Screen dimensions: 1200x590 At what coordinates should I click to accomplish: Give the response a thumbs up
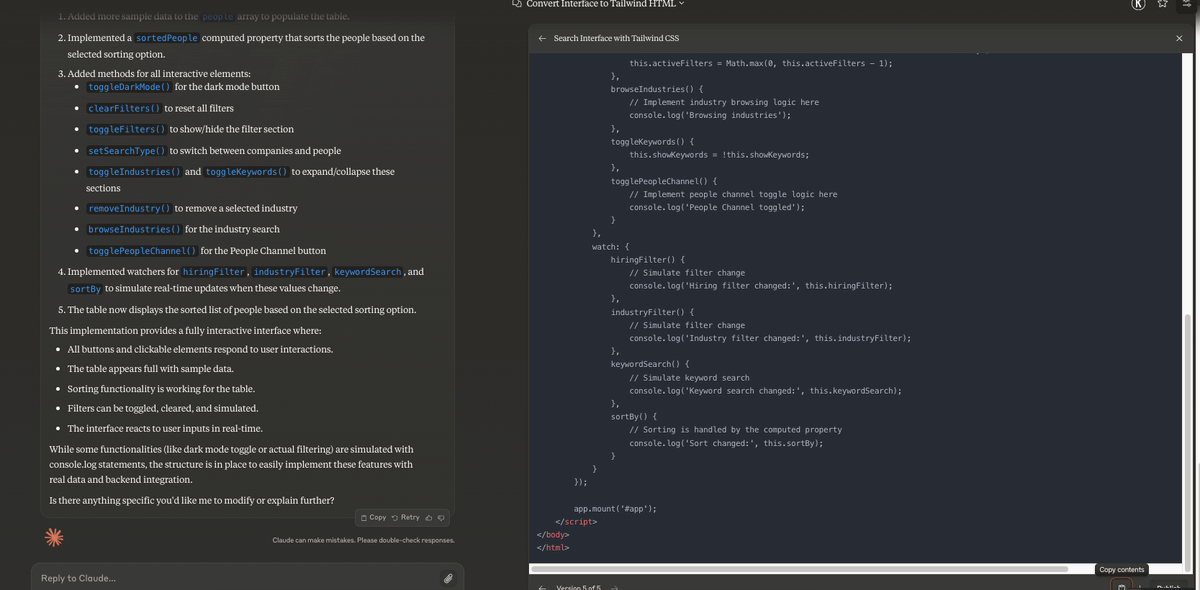click(x=430, y=517)
